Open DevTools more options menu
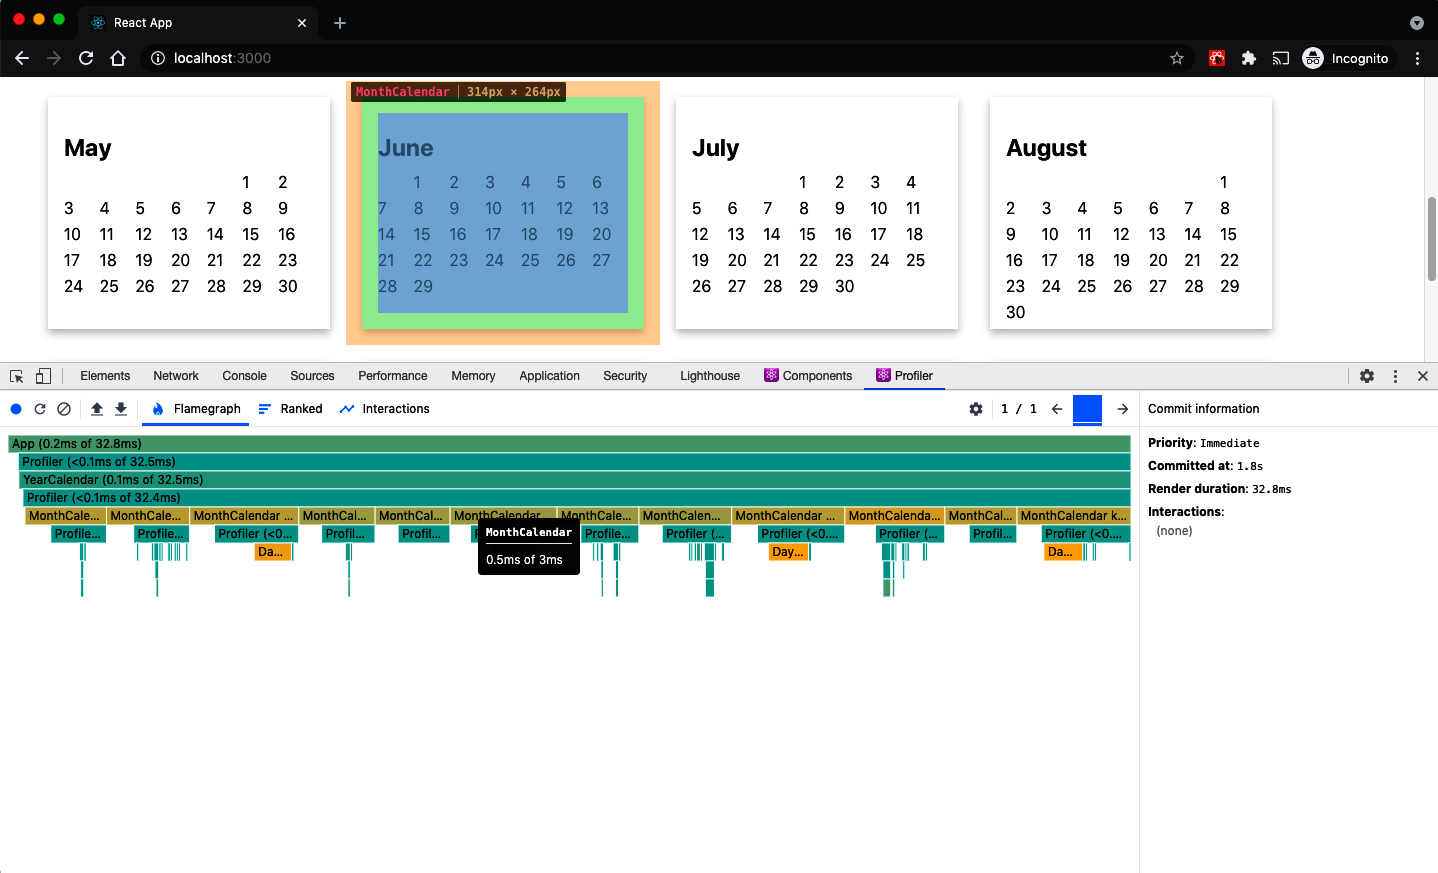 coord(1395,376)
